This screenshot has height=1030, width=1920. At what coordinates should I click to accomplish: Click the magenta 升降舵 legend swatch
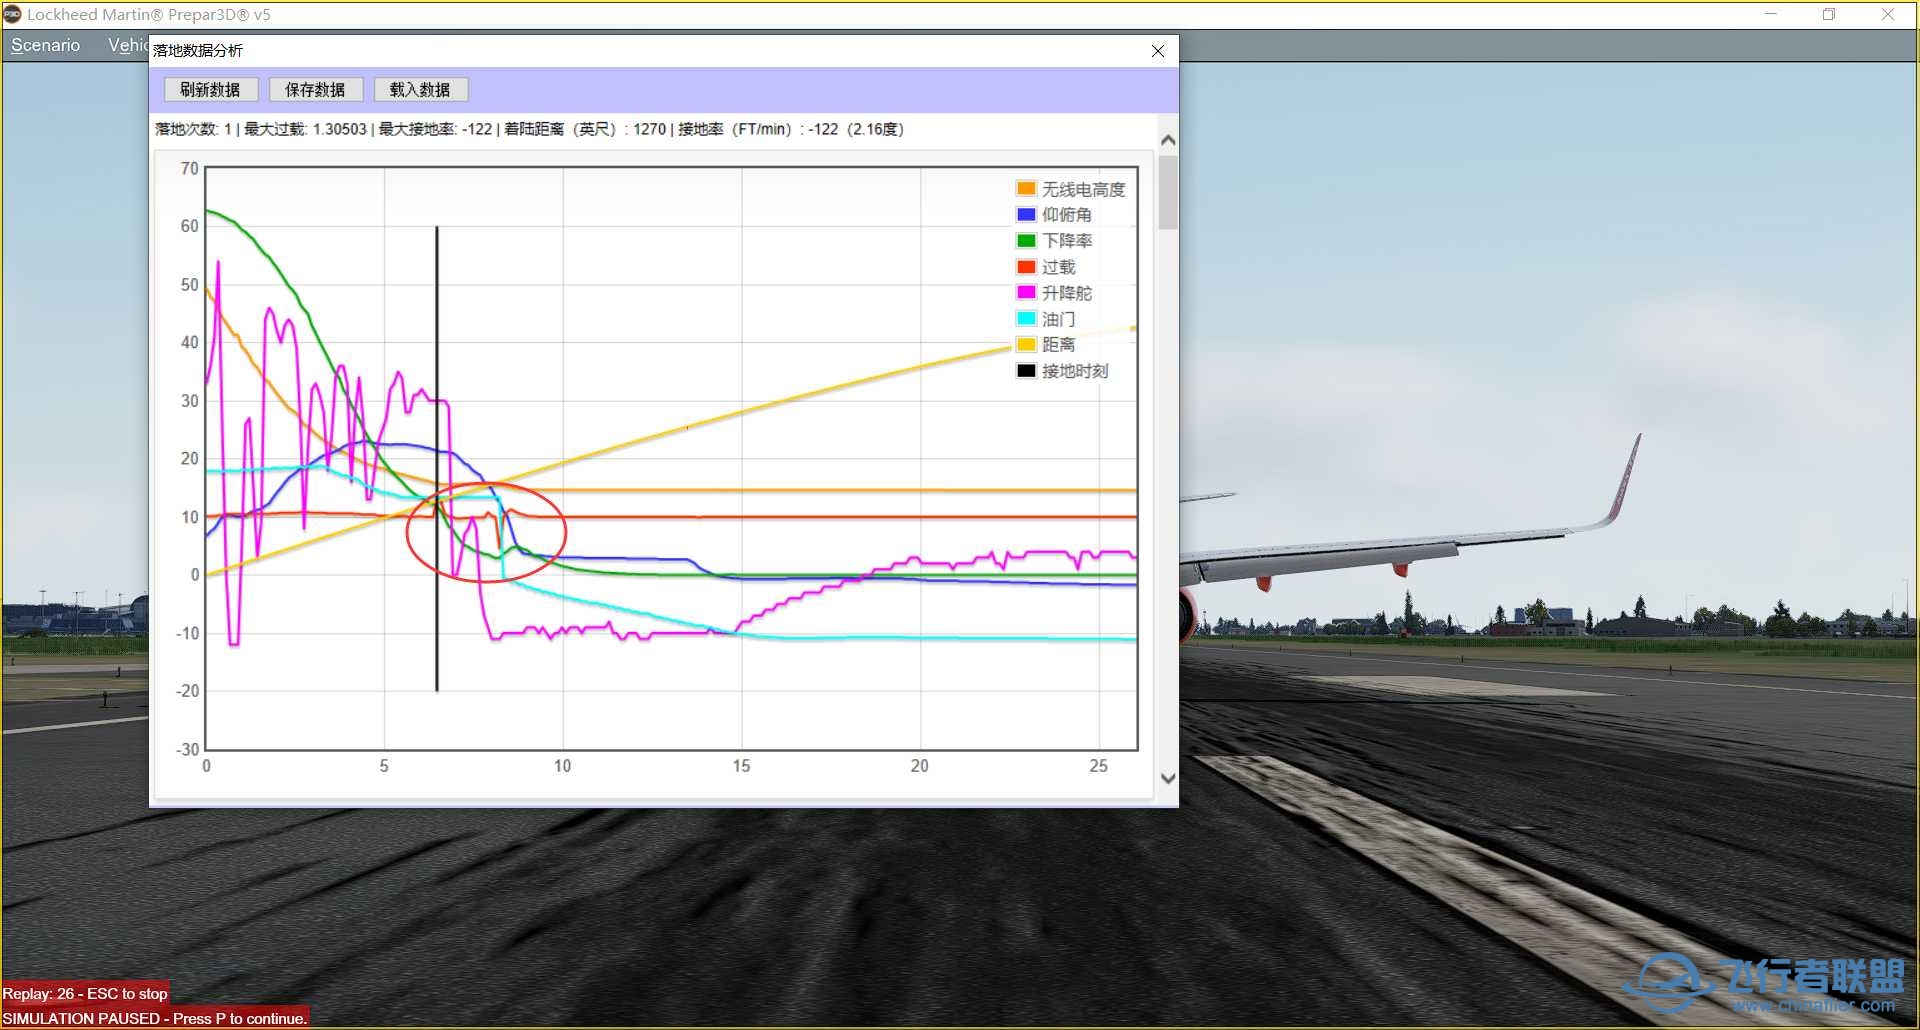(1026, 292)
